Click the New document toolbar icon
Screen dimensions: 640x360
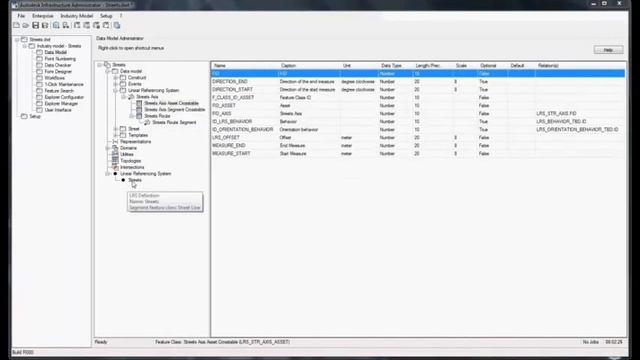click(16, 25)
